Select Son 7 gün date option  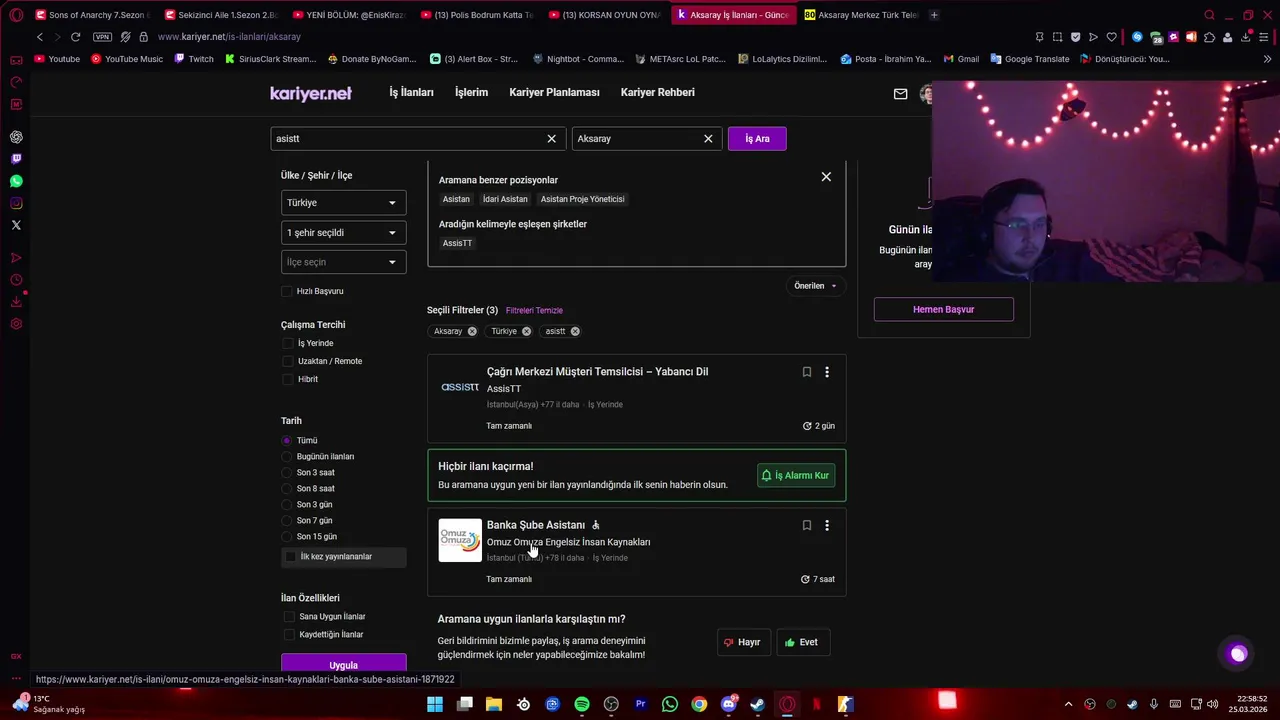[287, 520]
